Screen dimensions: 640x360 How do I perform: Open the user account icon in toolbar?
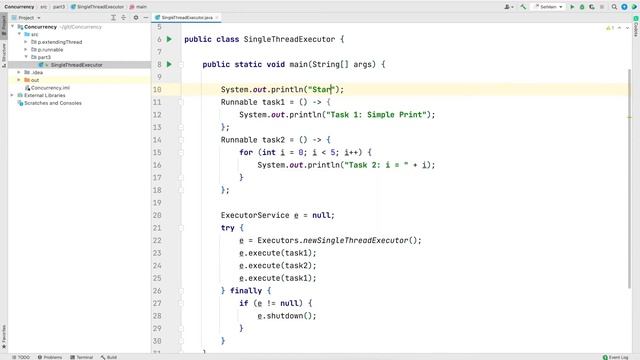click(x=508, y=7)
